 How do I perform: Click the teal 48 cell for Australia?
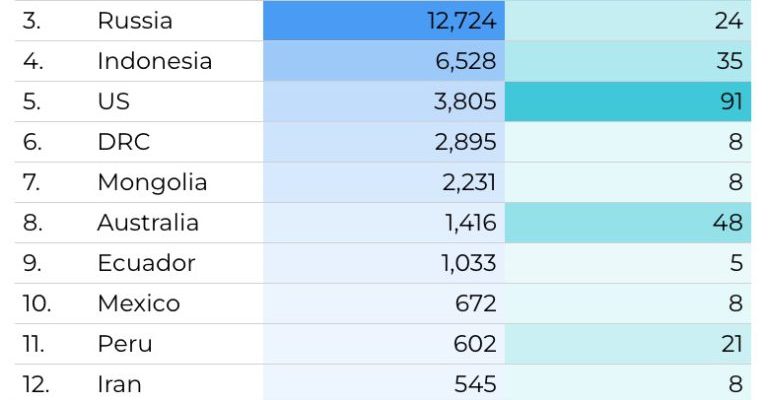[x=627, y=223]
